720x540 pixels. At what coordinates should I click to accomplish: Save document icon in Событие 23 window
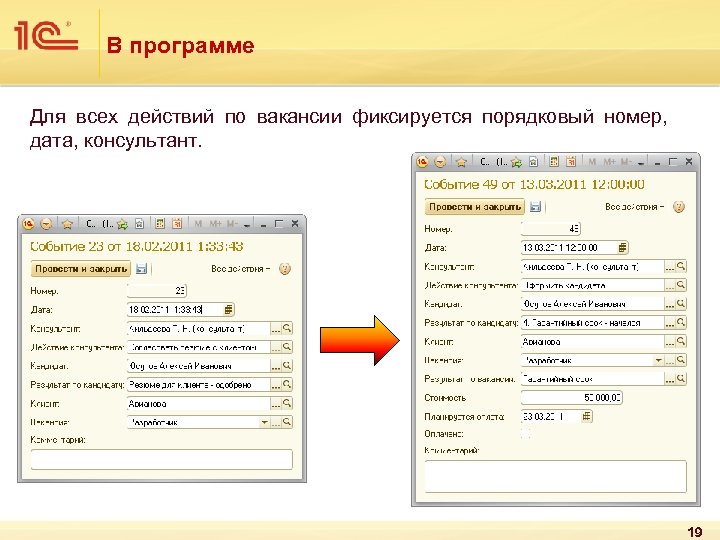click(x=141, y=269)
